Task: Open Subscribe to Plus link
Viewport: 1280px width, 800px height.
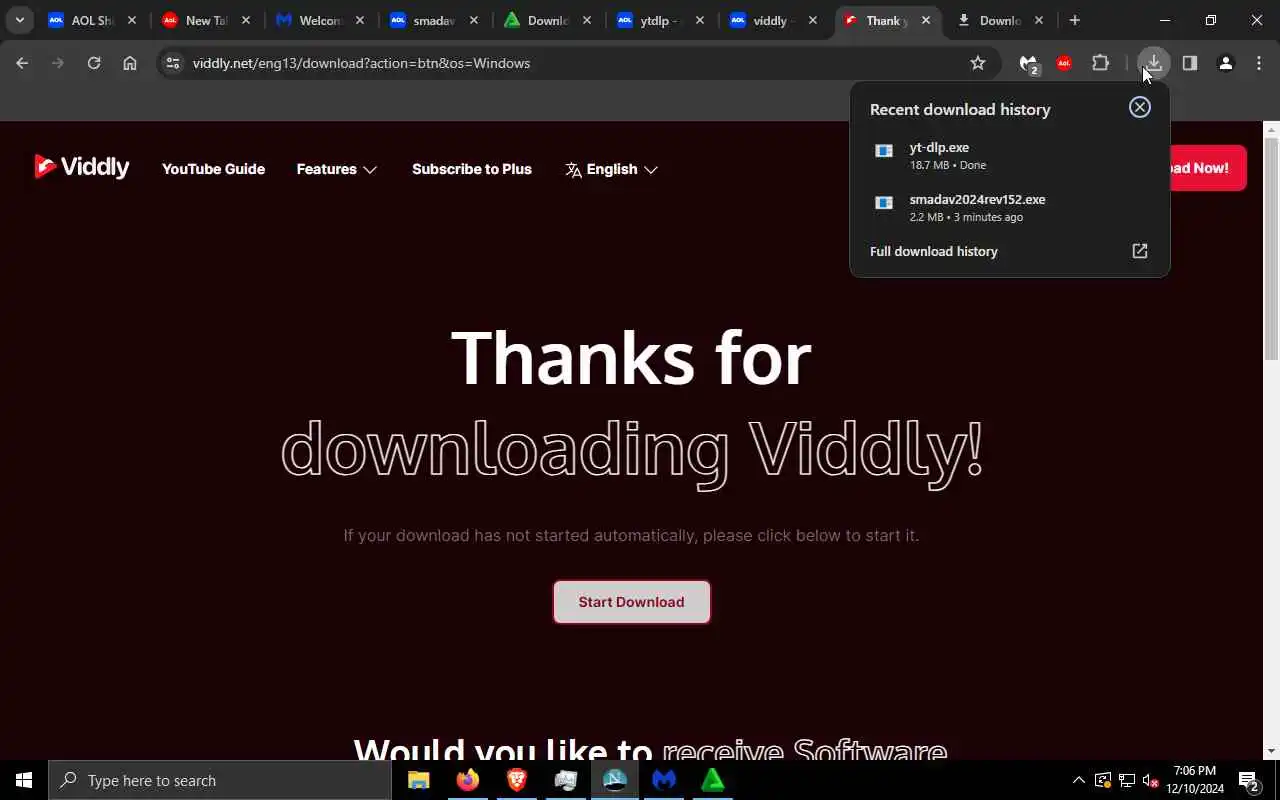Action: [471, 169]
